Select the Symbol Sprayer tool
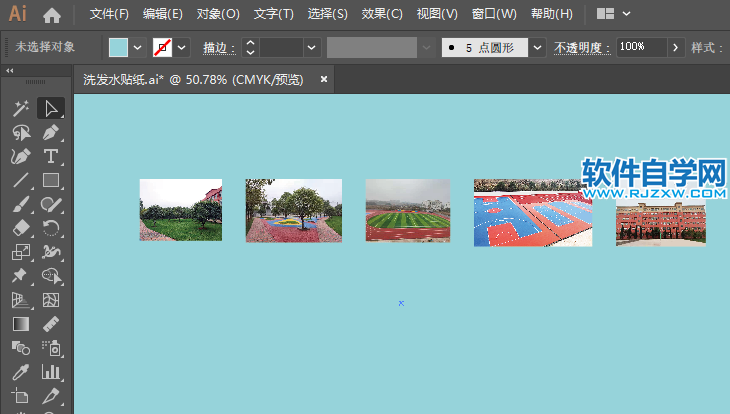Screen dimensions: 730x414 click(x=51, y=348)
